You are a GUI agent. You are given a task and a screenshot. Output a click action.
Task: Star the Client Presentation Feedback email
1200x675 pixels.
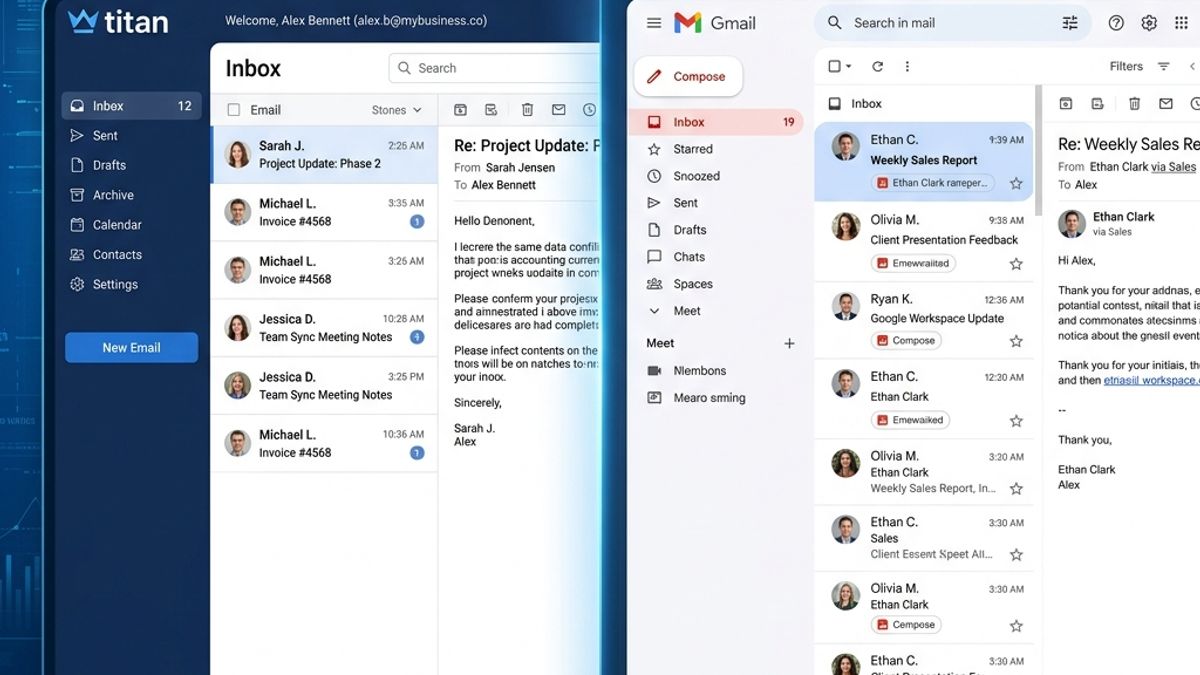tap(1016, 264)
